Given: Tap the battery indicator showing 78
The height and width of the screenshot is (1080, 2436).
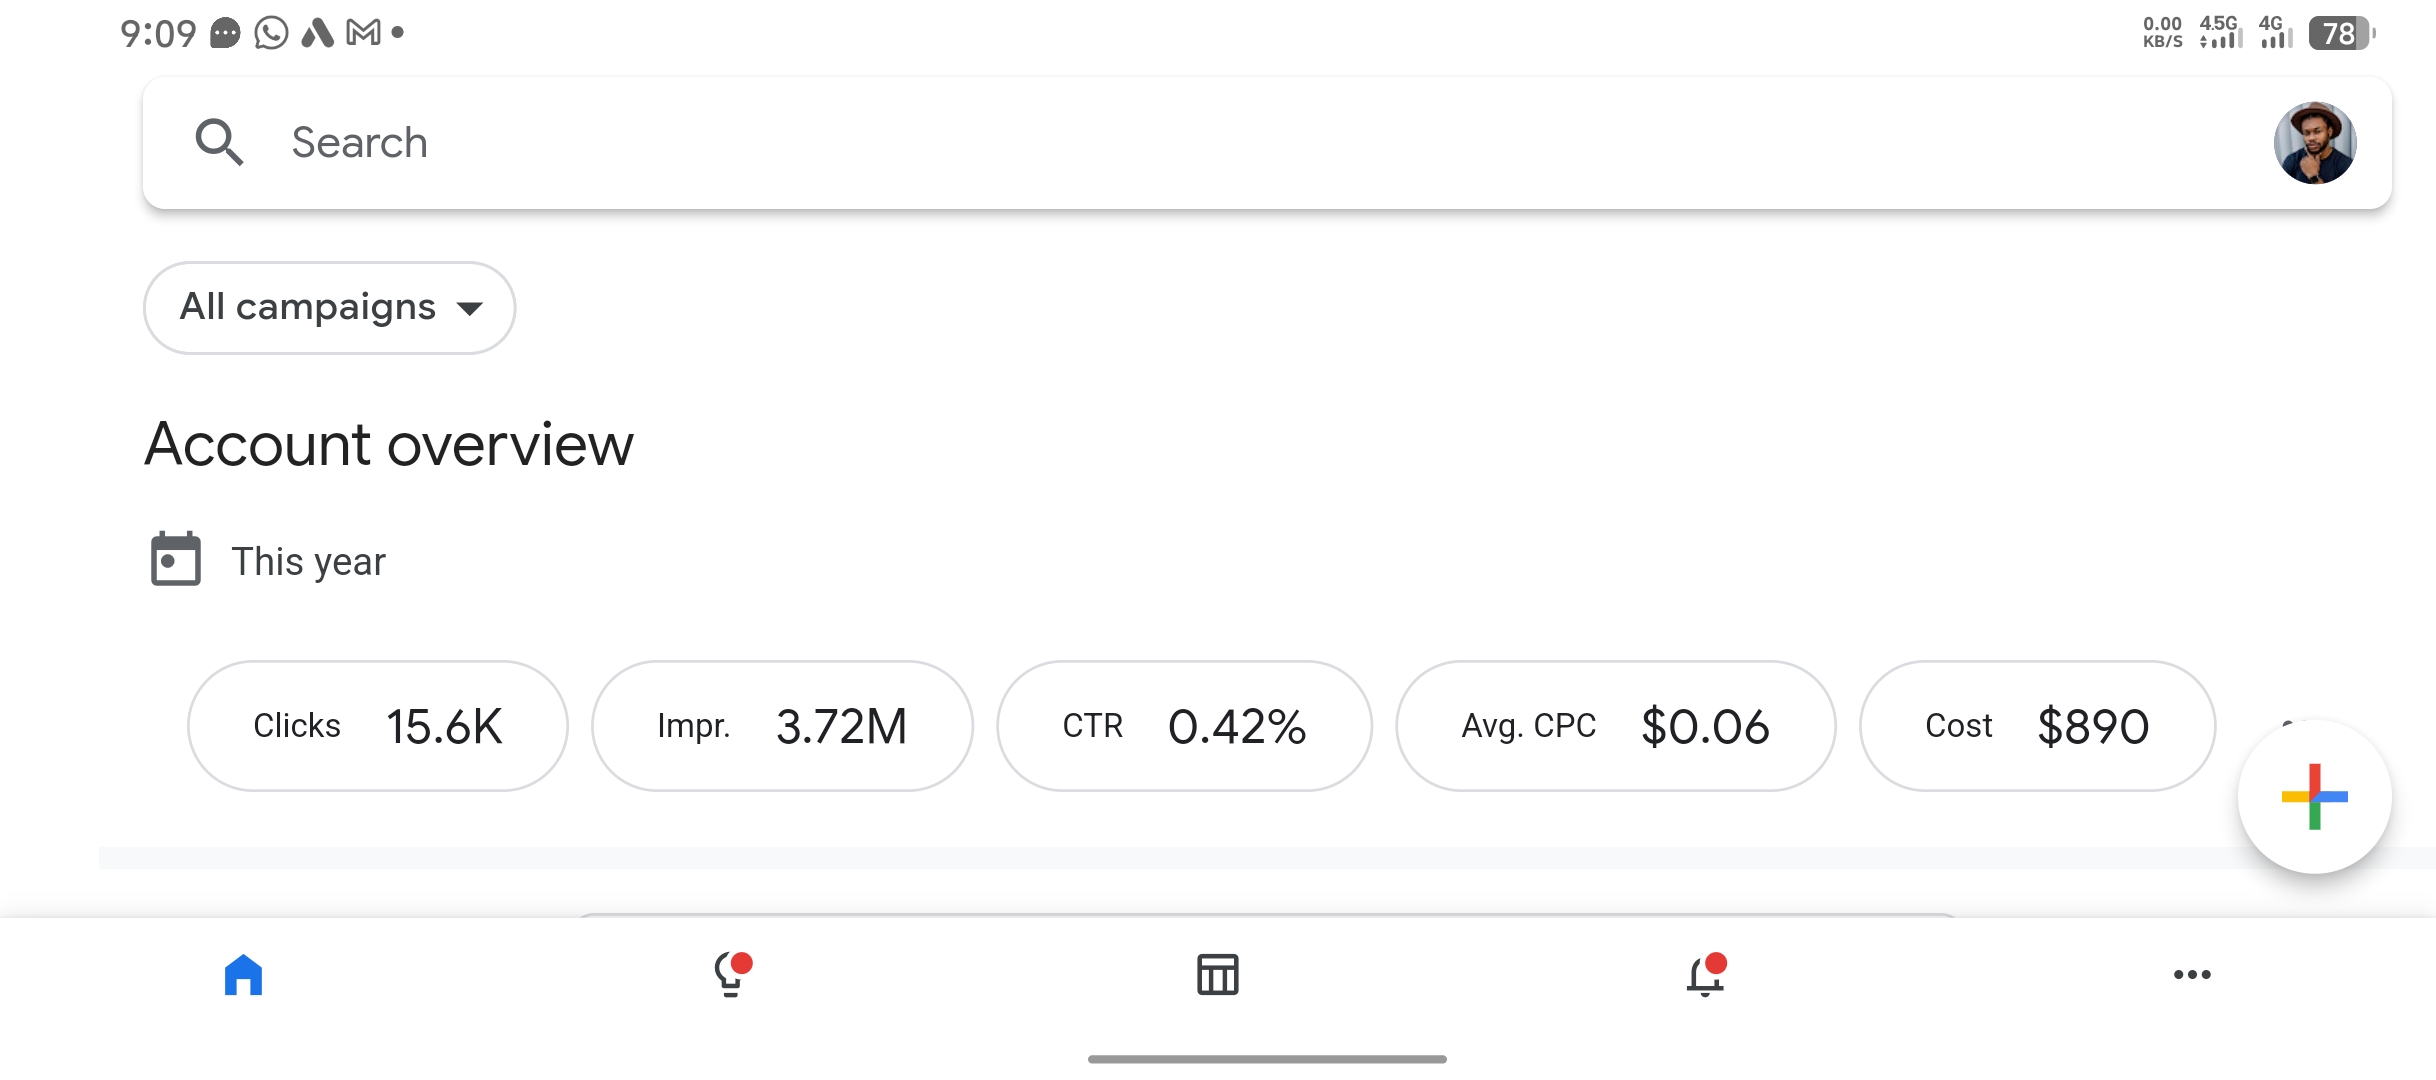Looking at the screenshot, I should (x=2340, y=33).
